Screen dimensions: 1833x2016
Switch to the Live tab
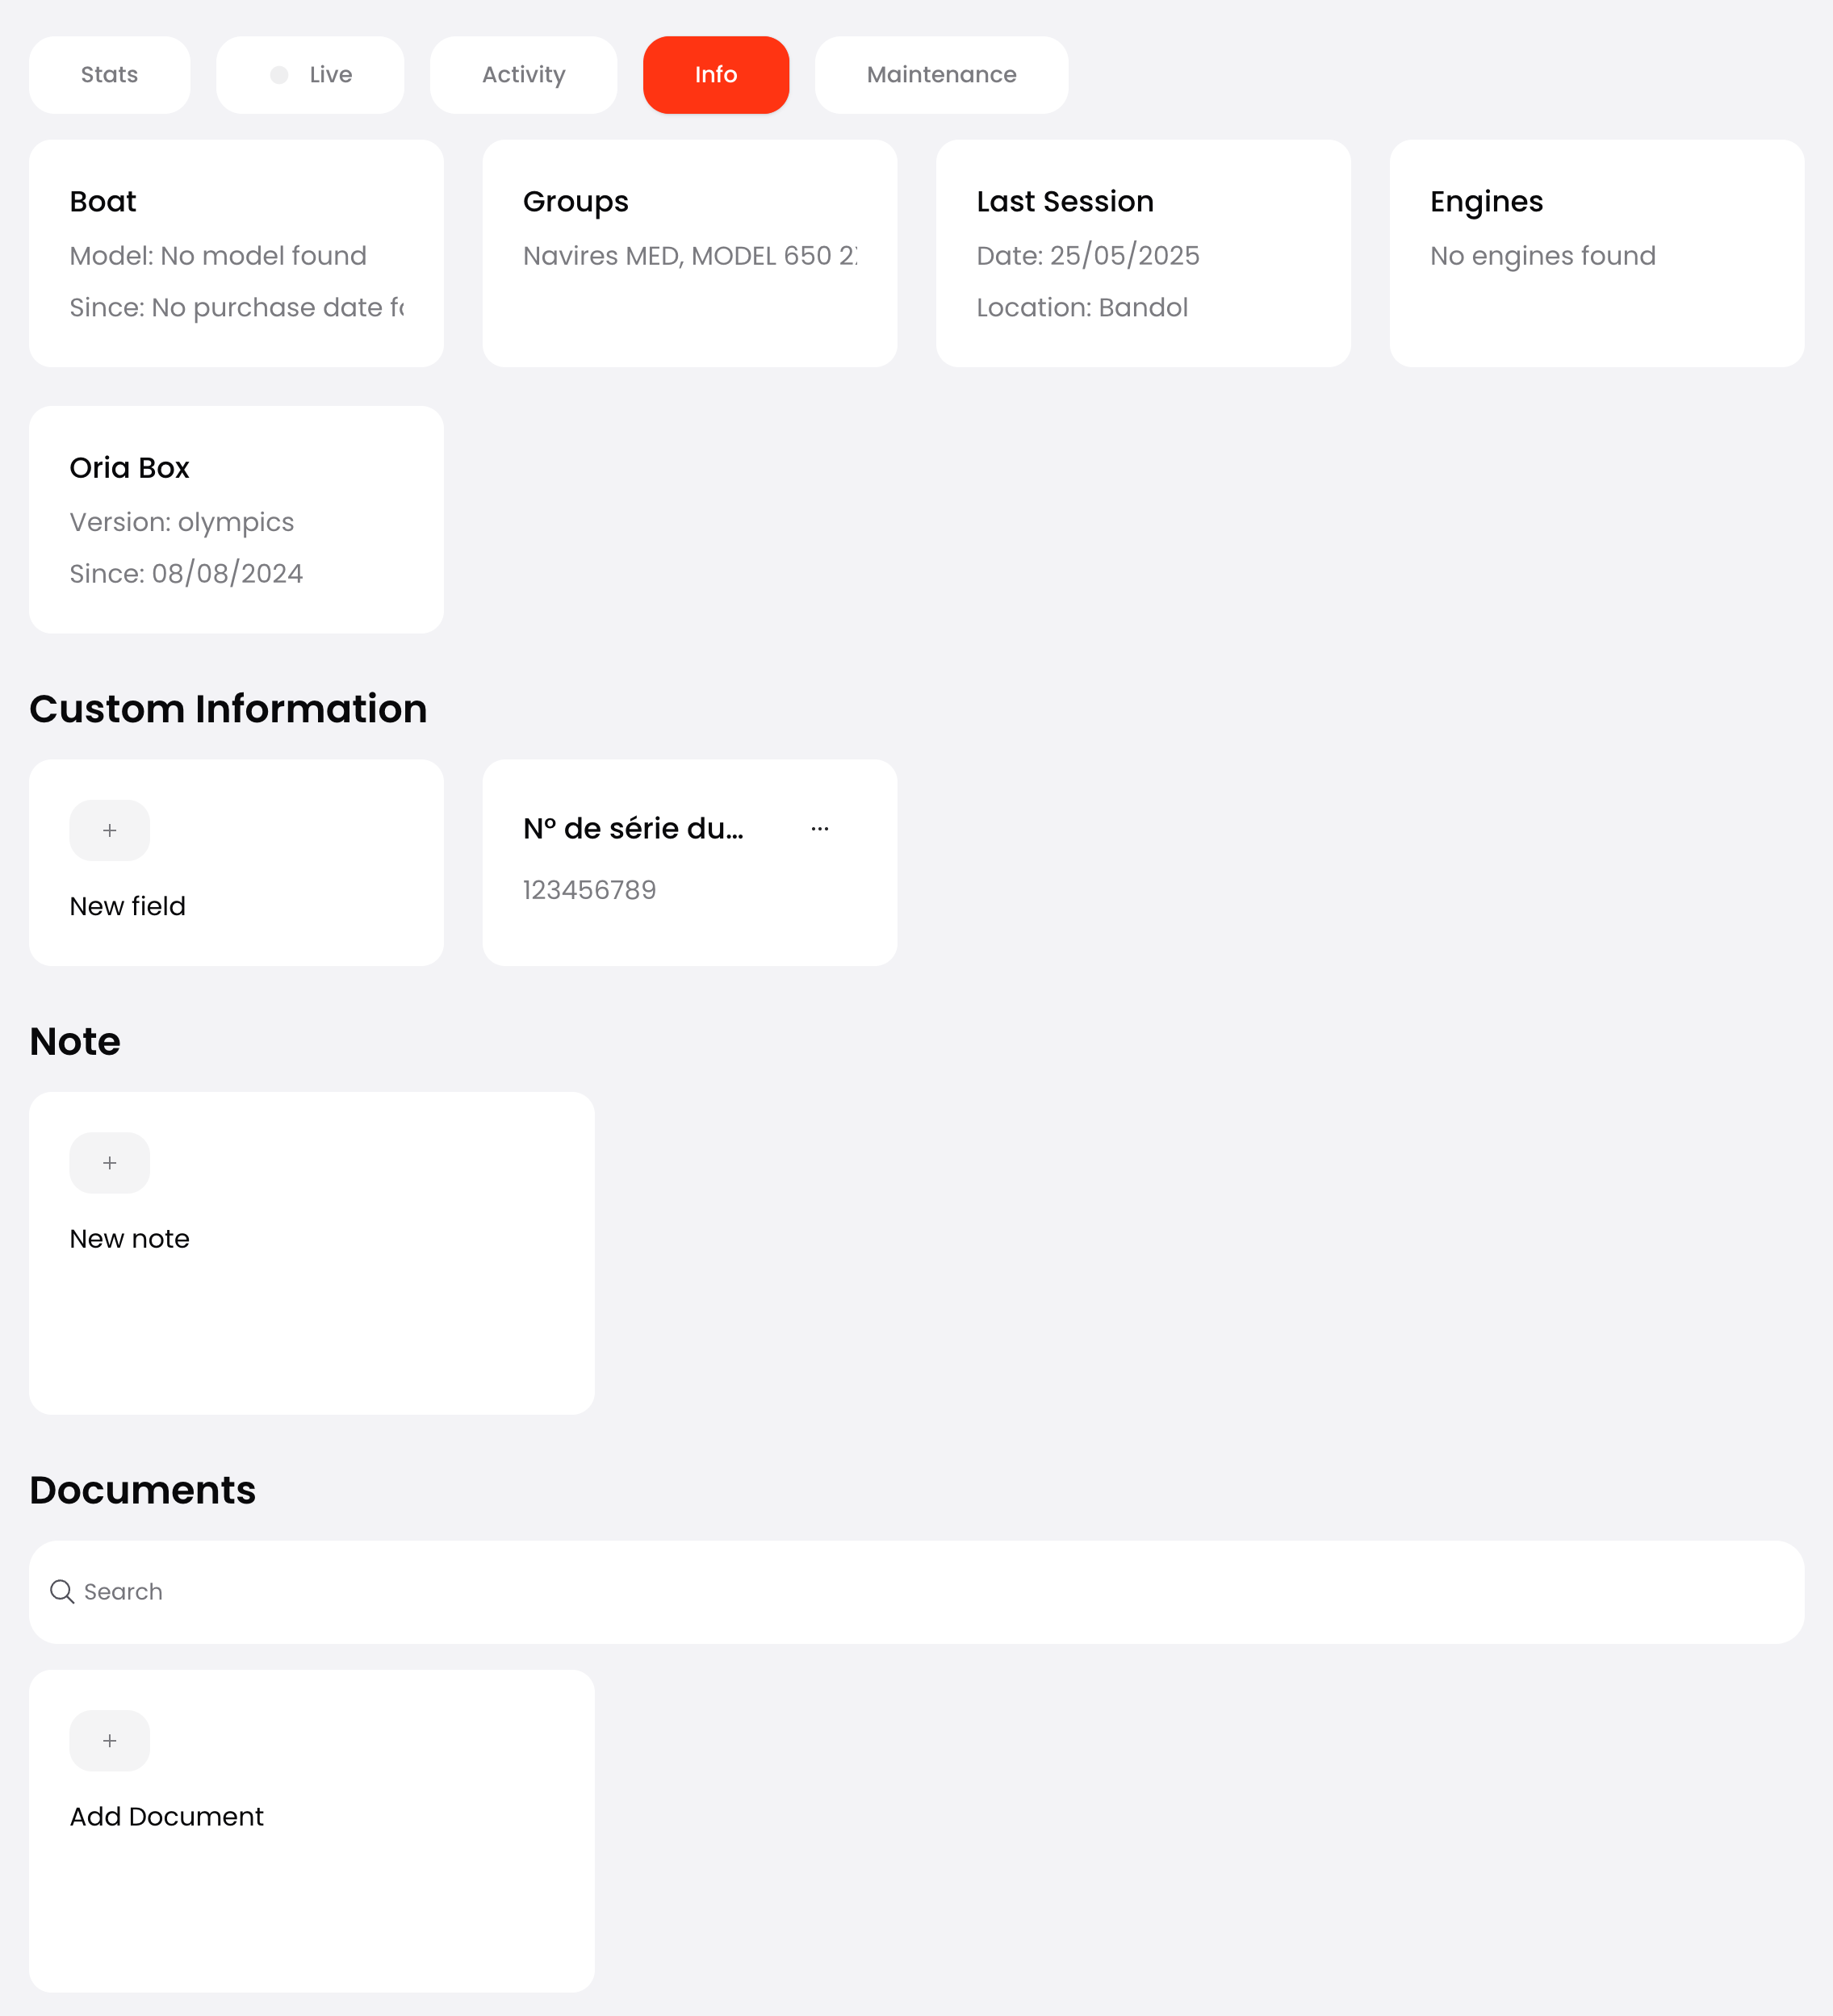point(329,75)
